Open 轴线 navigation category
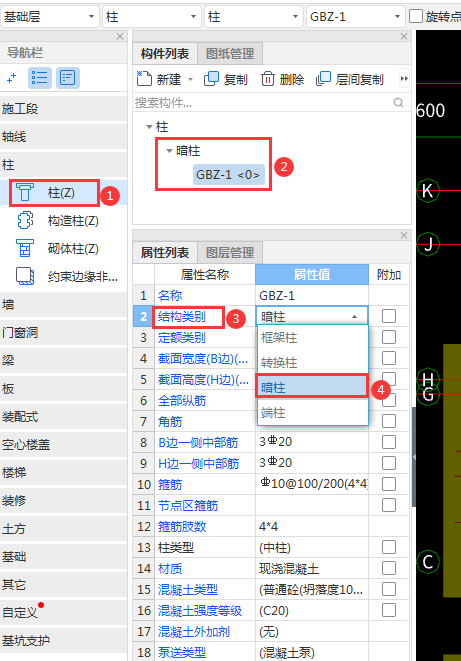 point(63,137)
